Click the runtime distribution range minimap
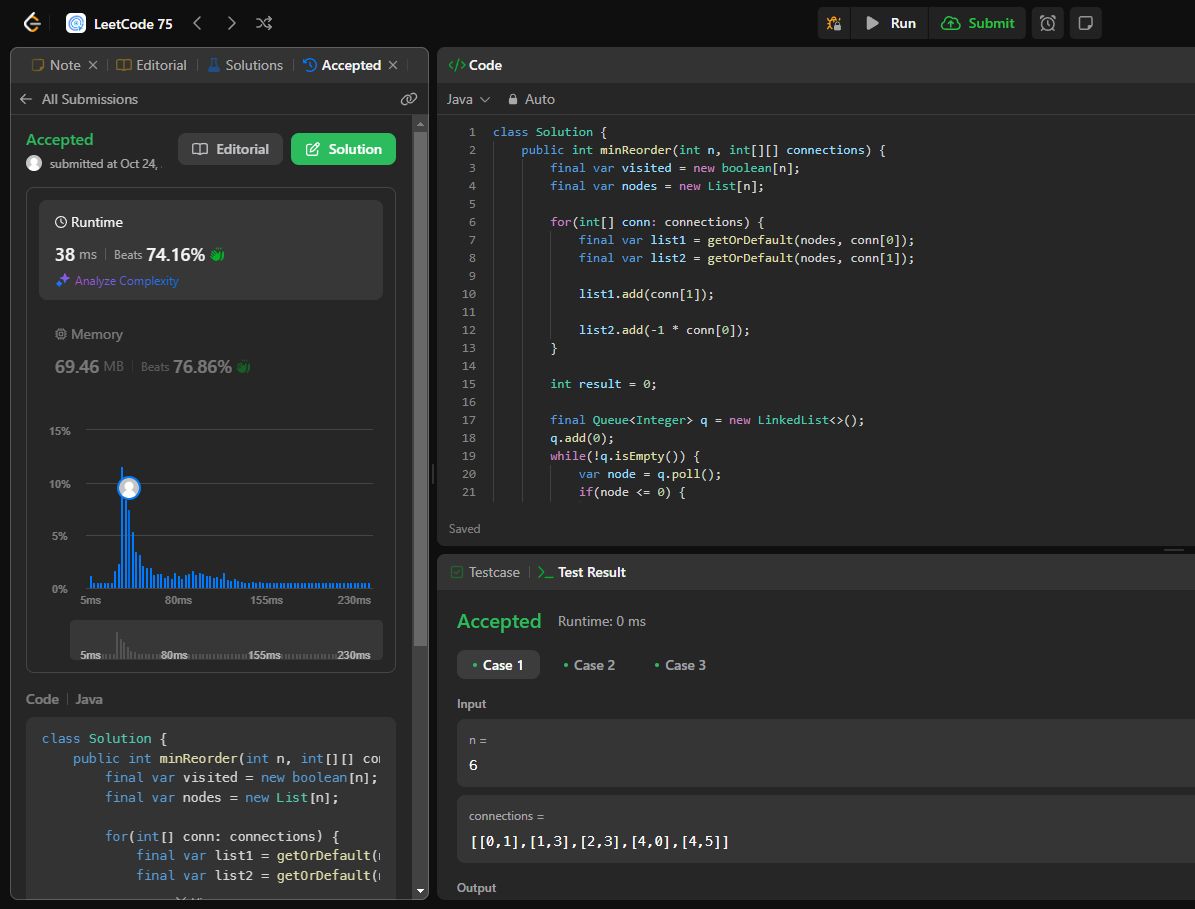 (226, 640)
